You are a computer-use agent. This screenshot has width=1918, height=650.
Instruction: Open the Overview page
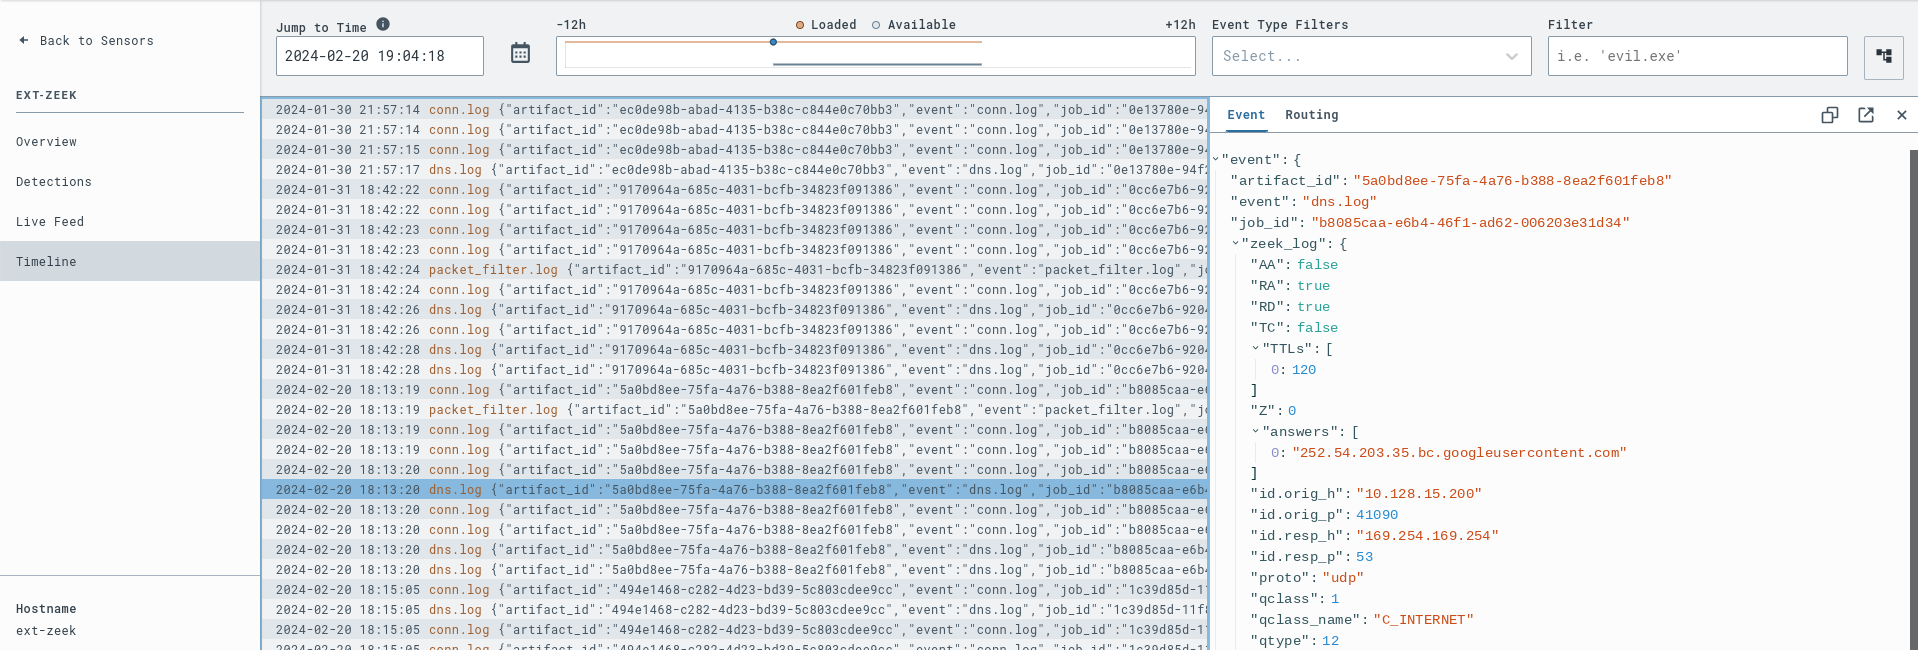46,142
